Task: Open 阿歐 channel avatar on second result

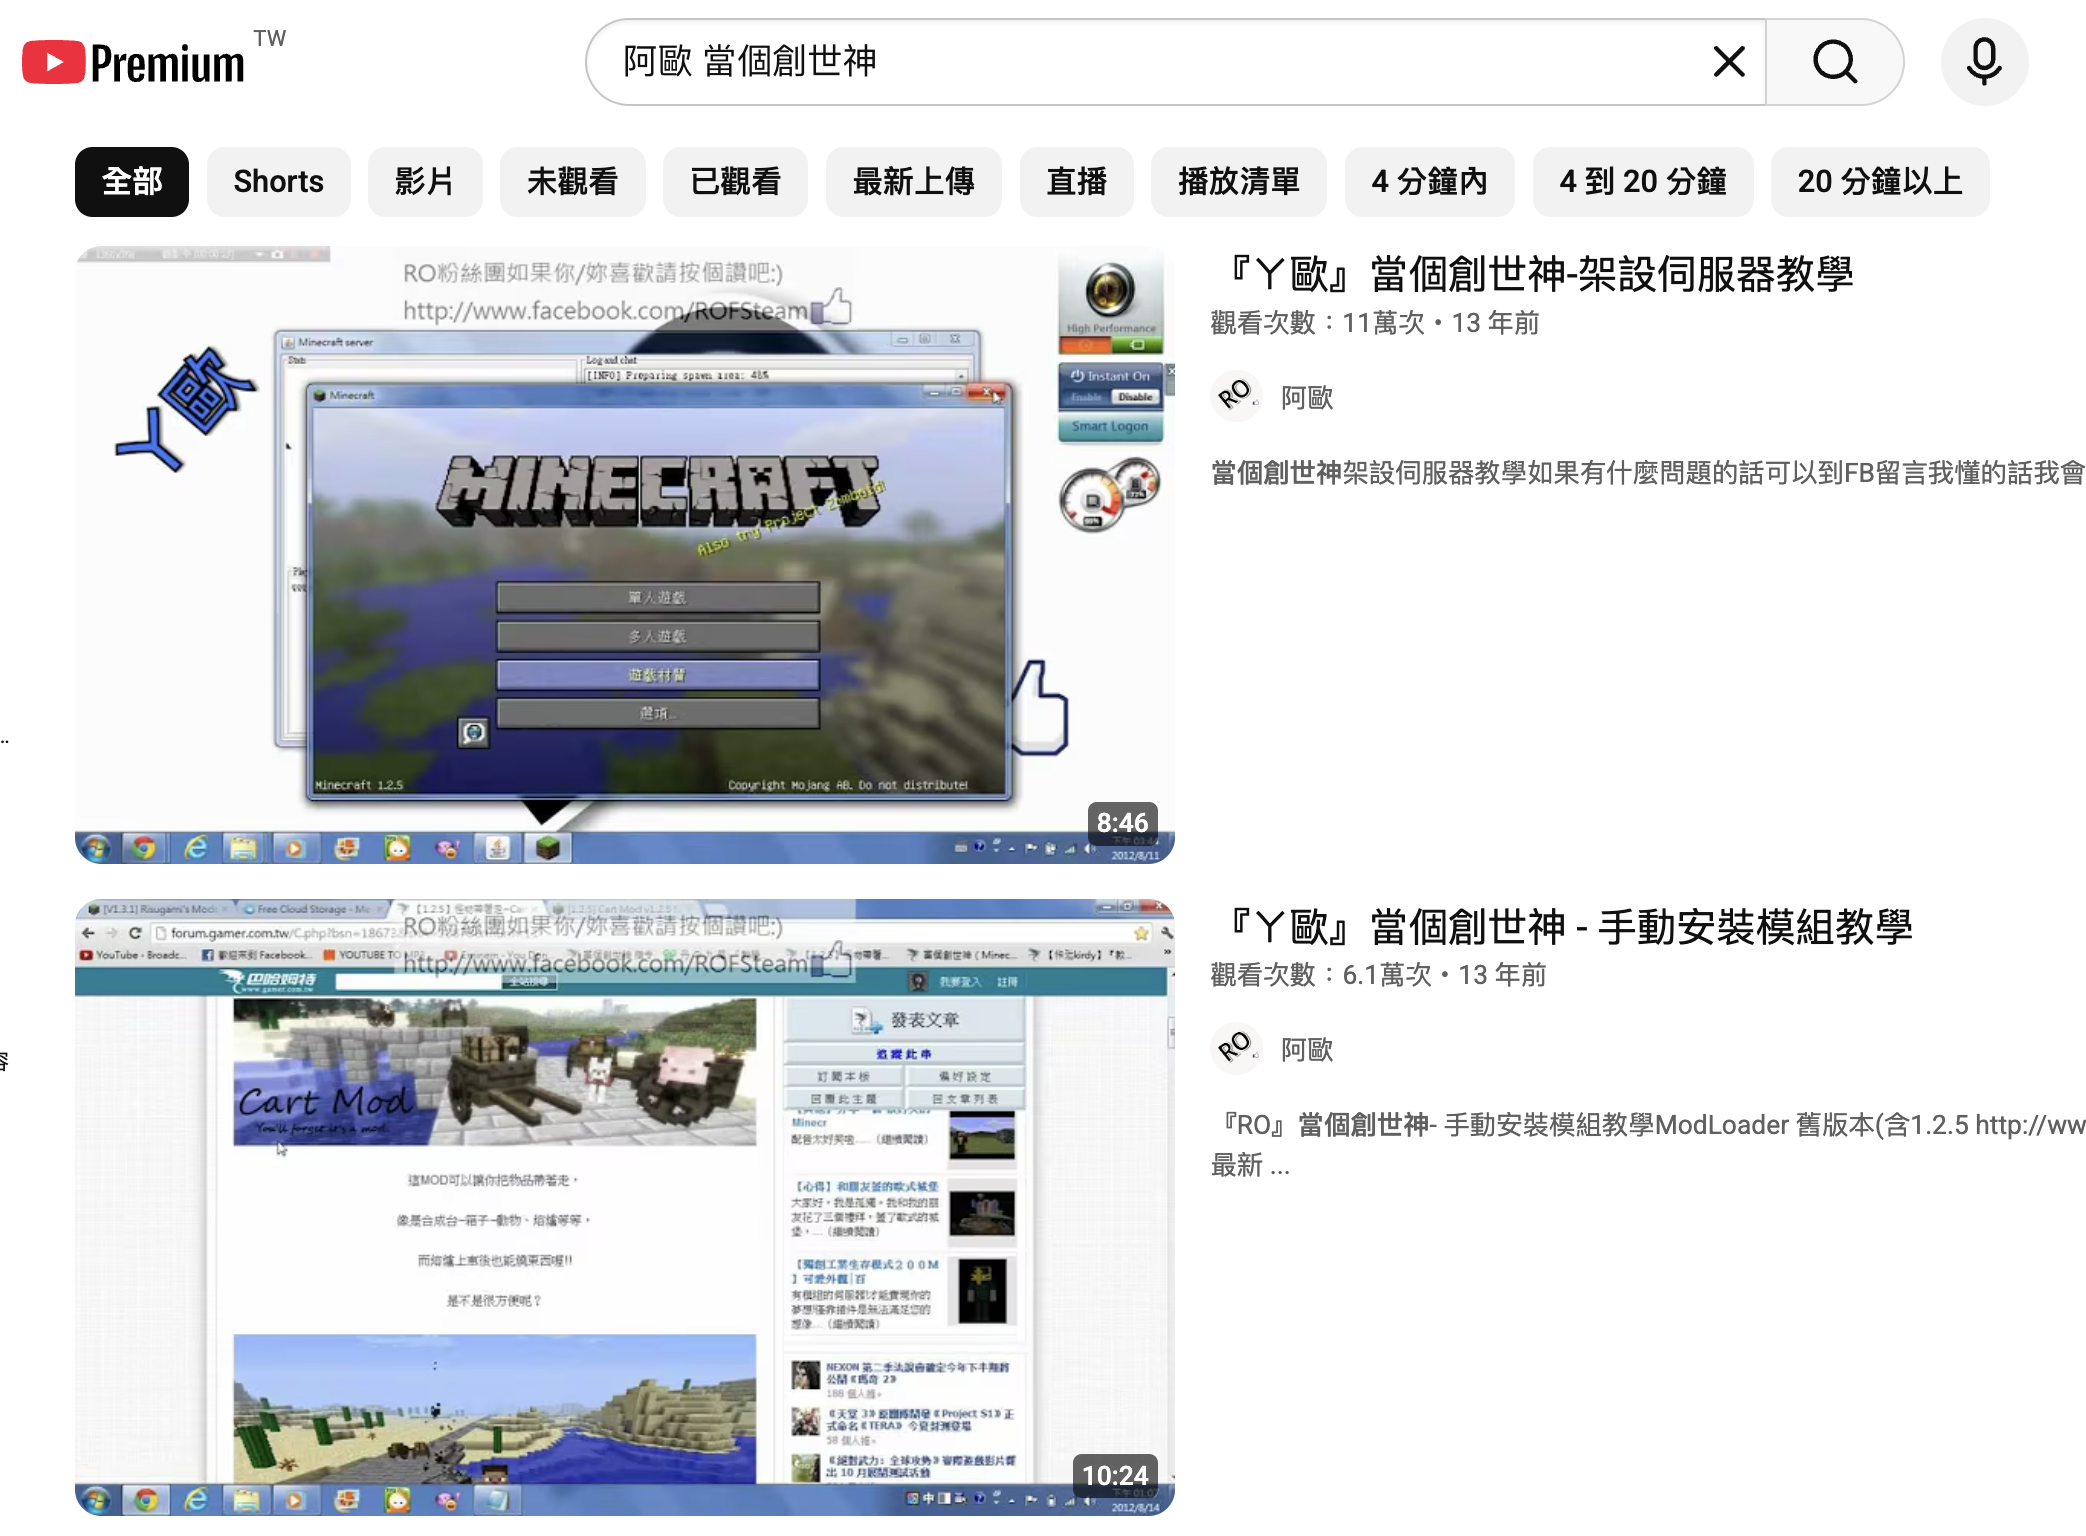Action: pos(1235,1049)
